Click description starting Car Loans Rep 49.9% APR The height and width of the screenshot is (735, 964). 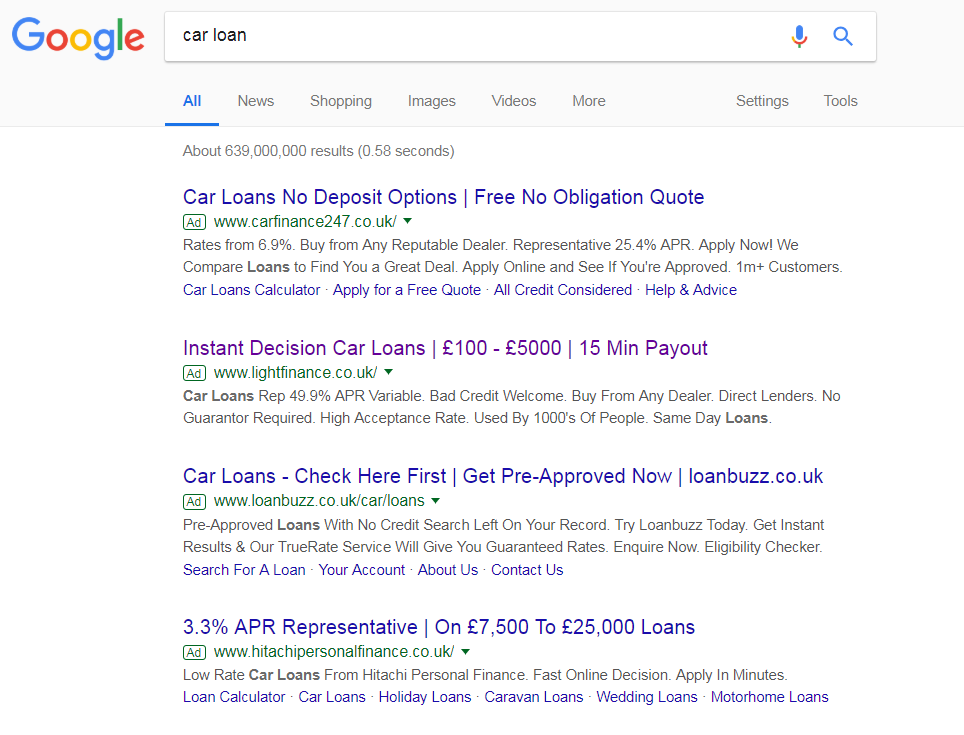pyautogui.click(x=512, y=407)
